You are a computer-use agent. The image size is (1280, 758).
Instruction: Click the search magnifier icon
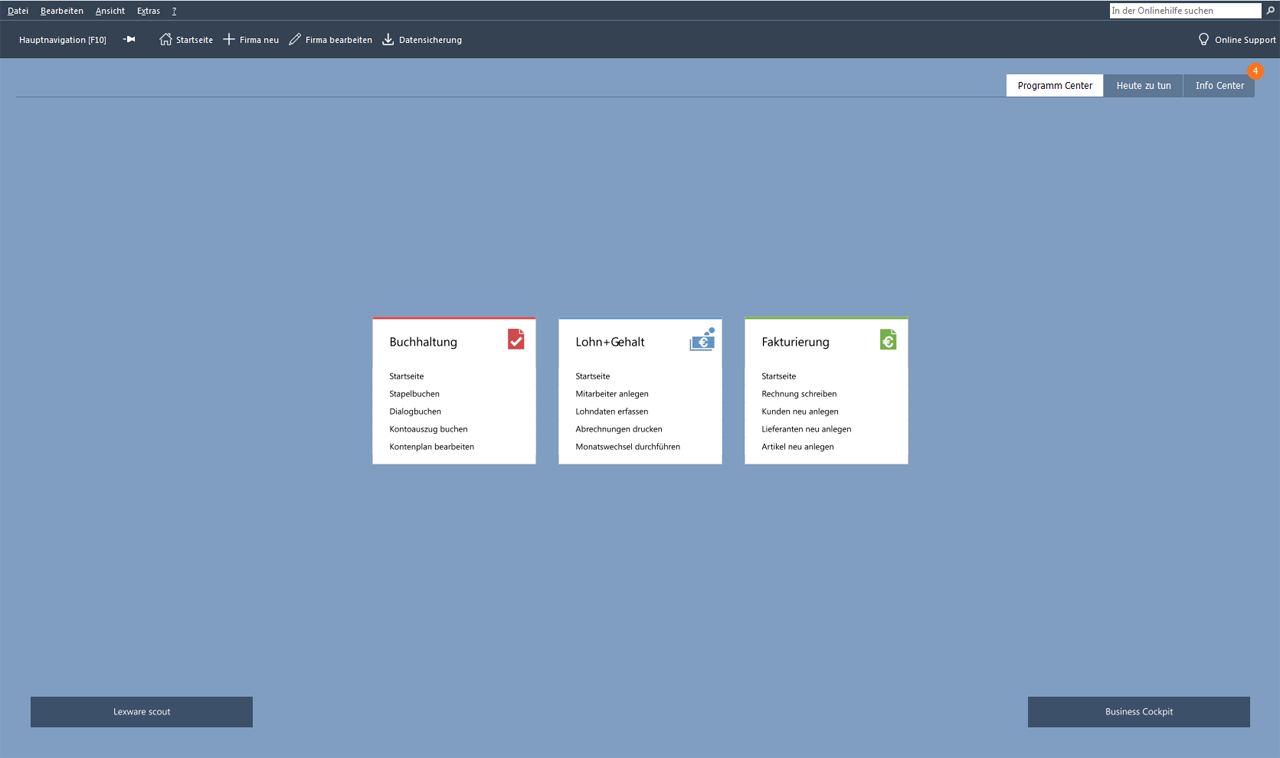(x=1271, y=11)
